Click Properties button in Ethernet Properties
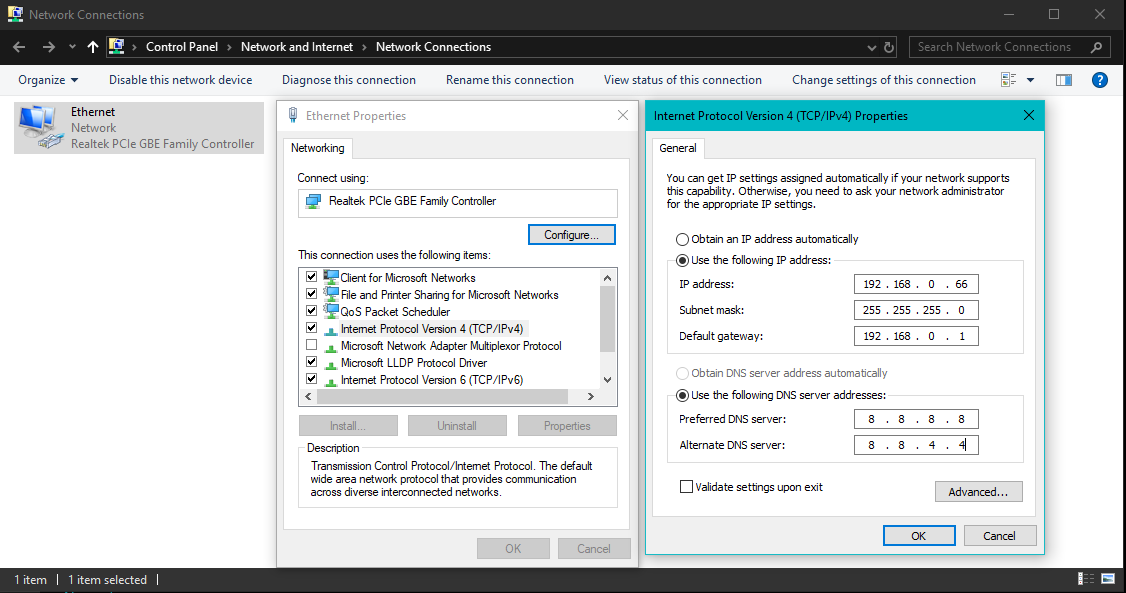Image resolution: width=1126 pixels, height=593 pixels. pyautogui.click(x=567, y=426)
